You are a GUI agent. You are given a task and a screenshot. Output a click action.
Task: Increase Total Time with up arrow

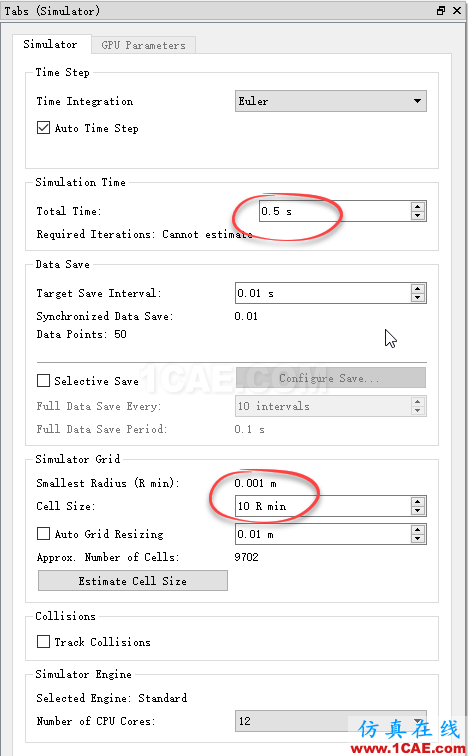[418, 206]
